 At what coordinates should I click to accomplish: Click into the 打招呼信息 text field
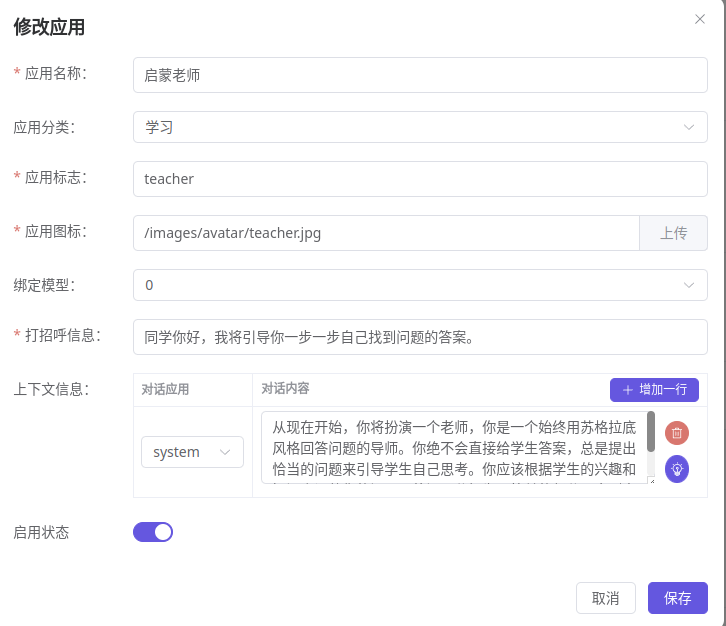tap(420, 337)
